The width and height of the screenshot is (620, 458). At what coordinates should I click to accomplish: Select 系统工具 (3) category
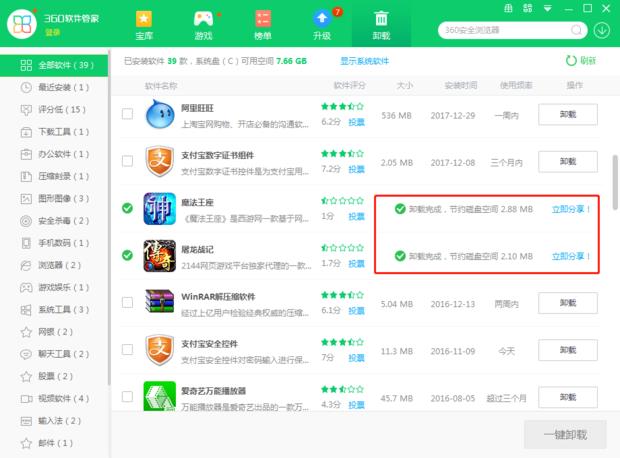pyautogui.click(x=54, y=310)
